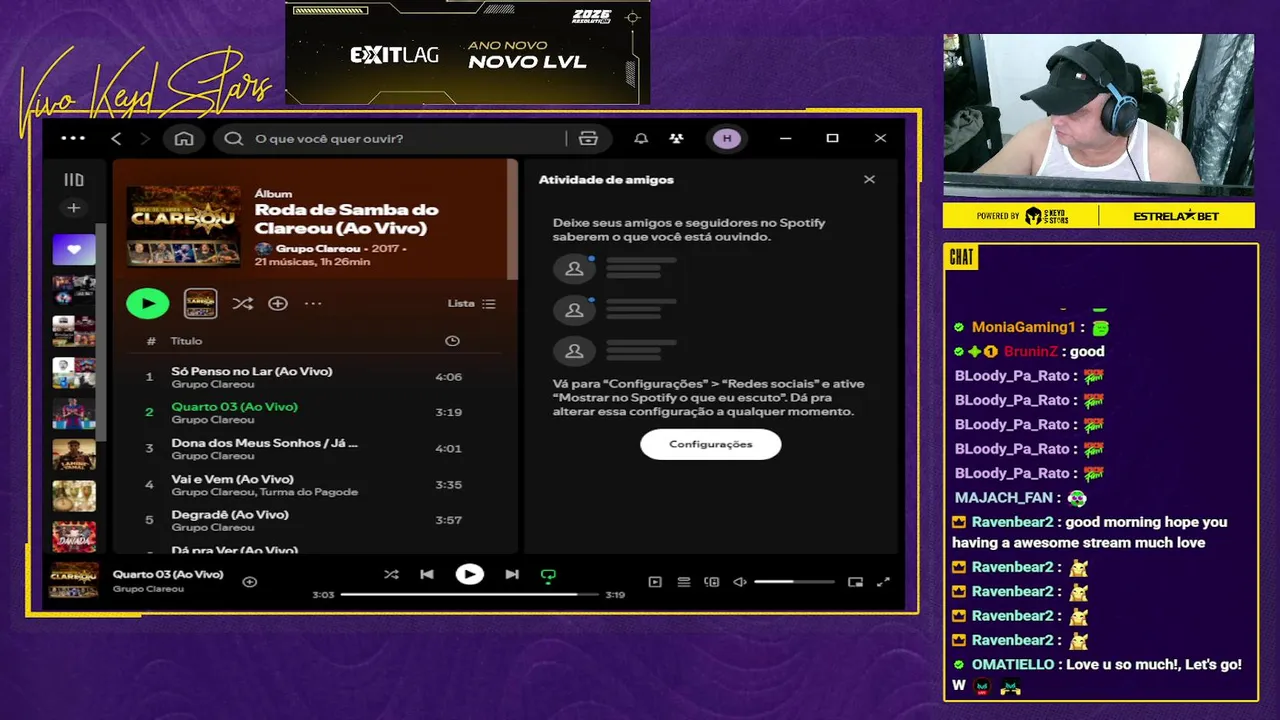Screen dimensions: 1280x720
Task: Open the Liked Songs heart playlist
Action: 74,249
